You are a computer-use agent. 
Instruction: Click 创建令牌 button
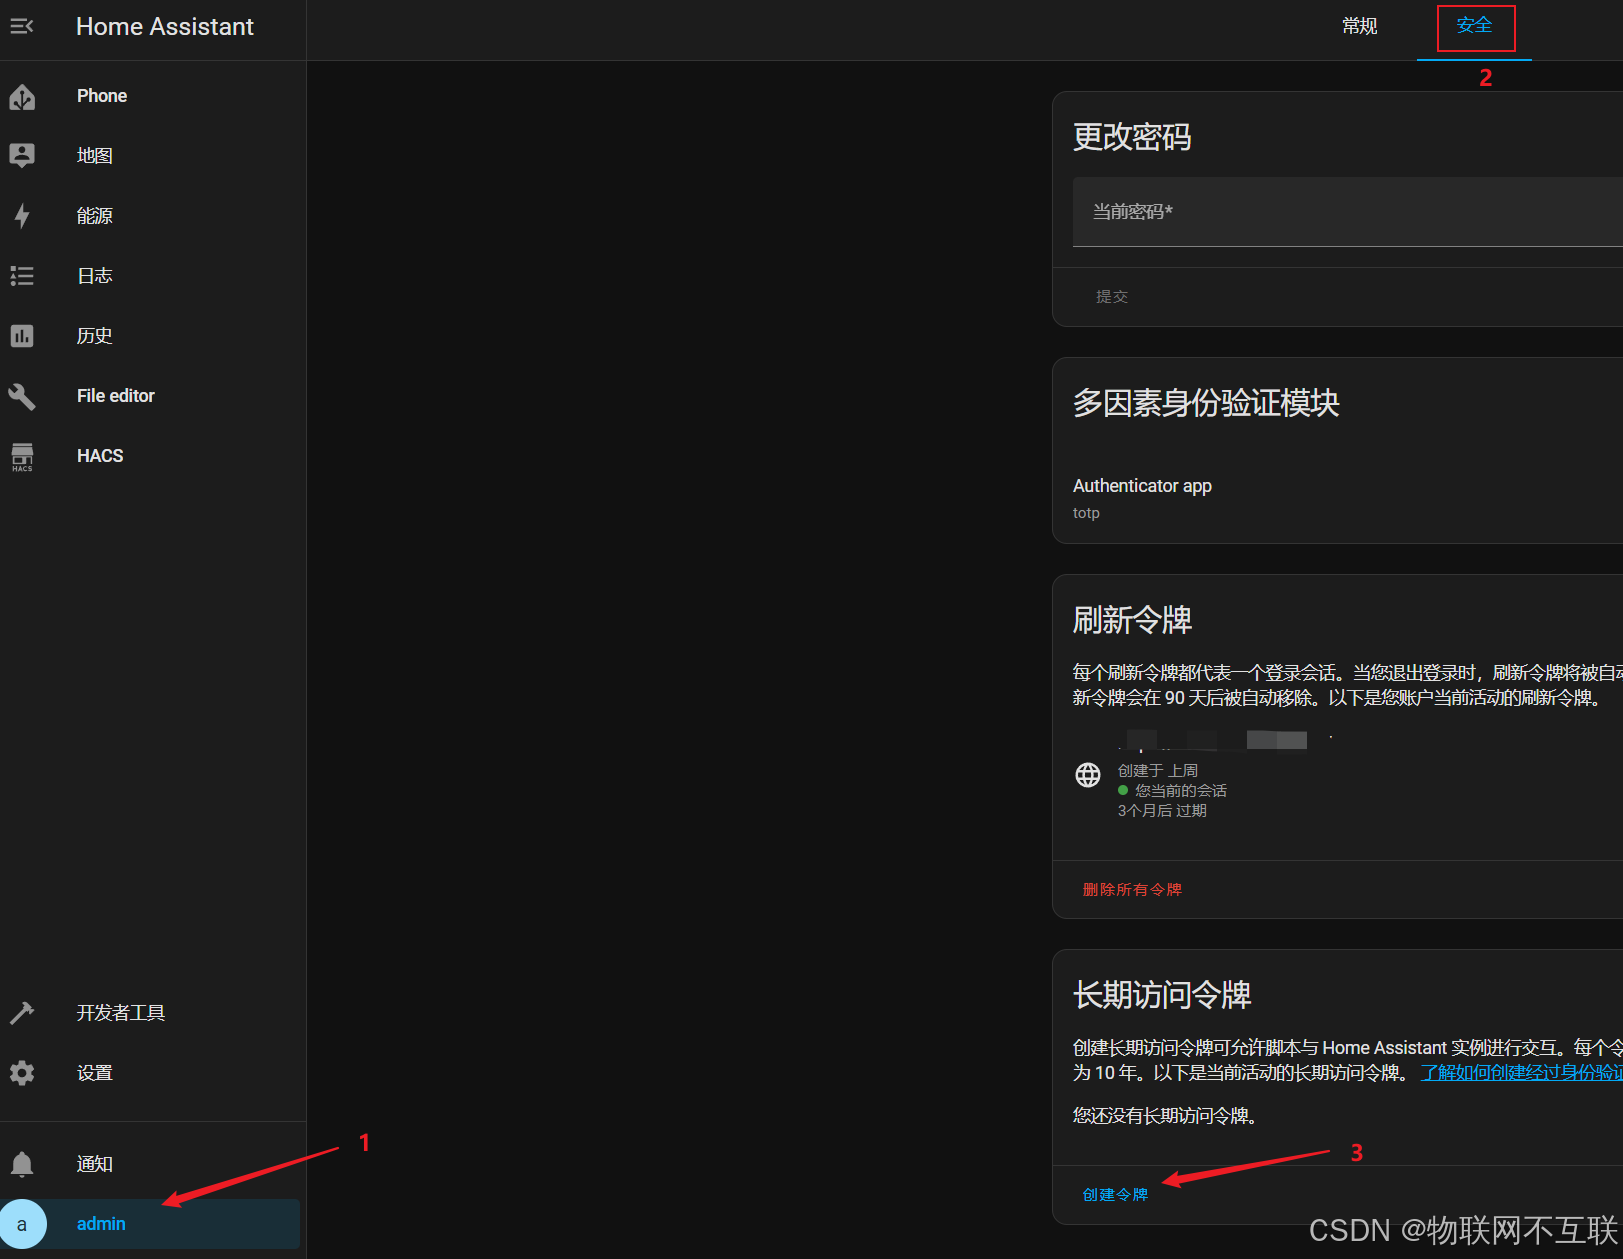1115,1195
